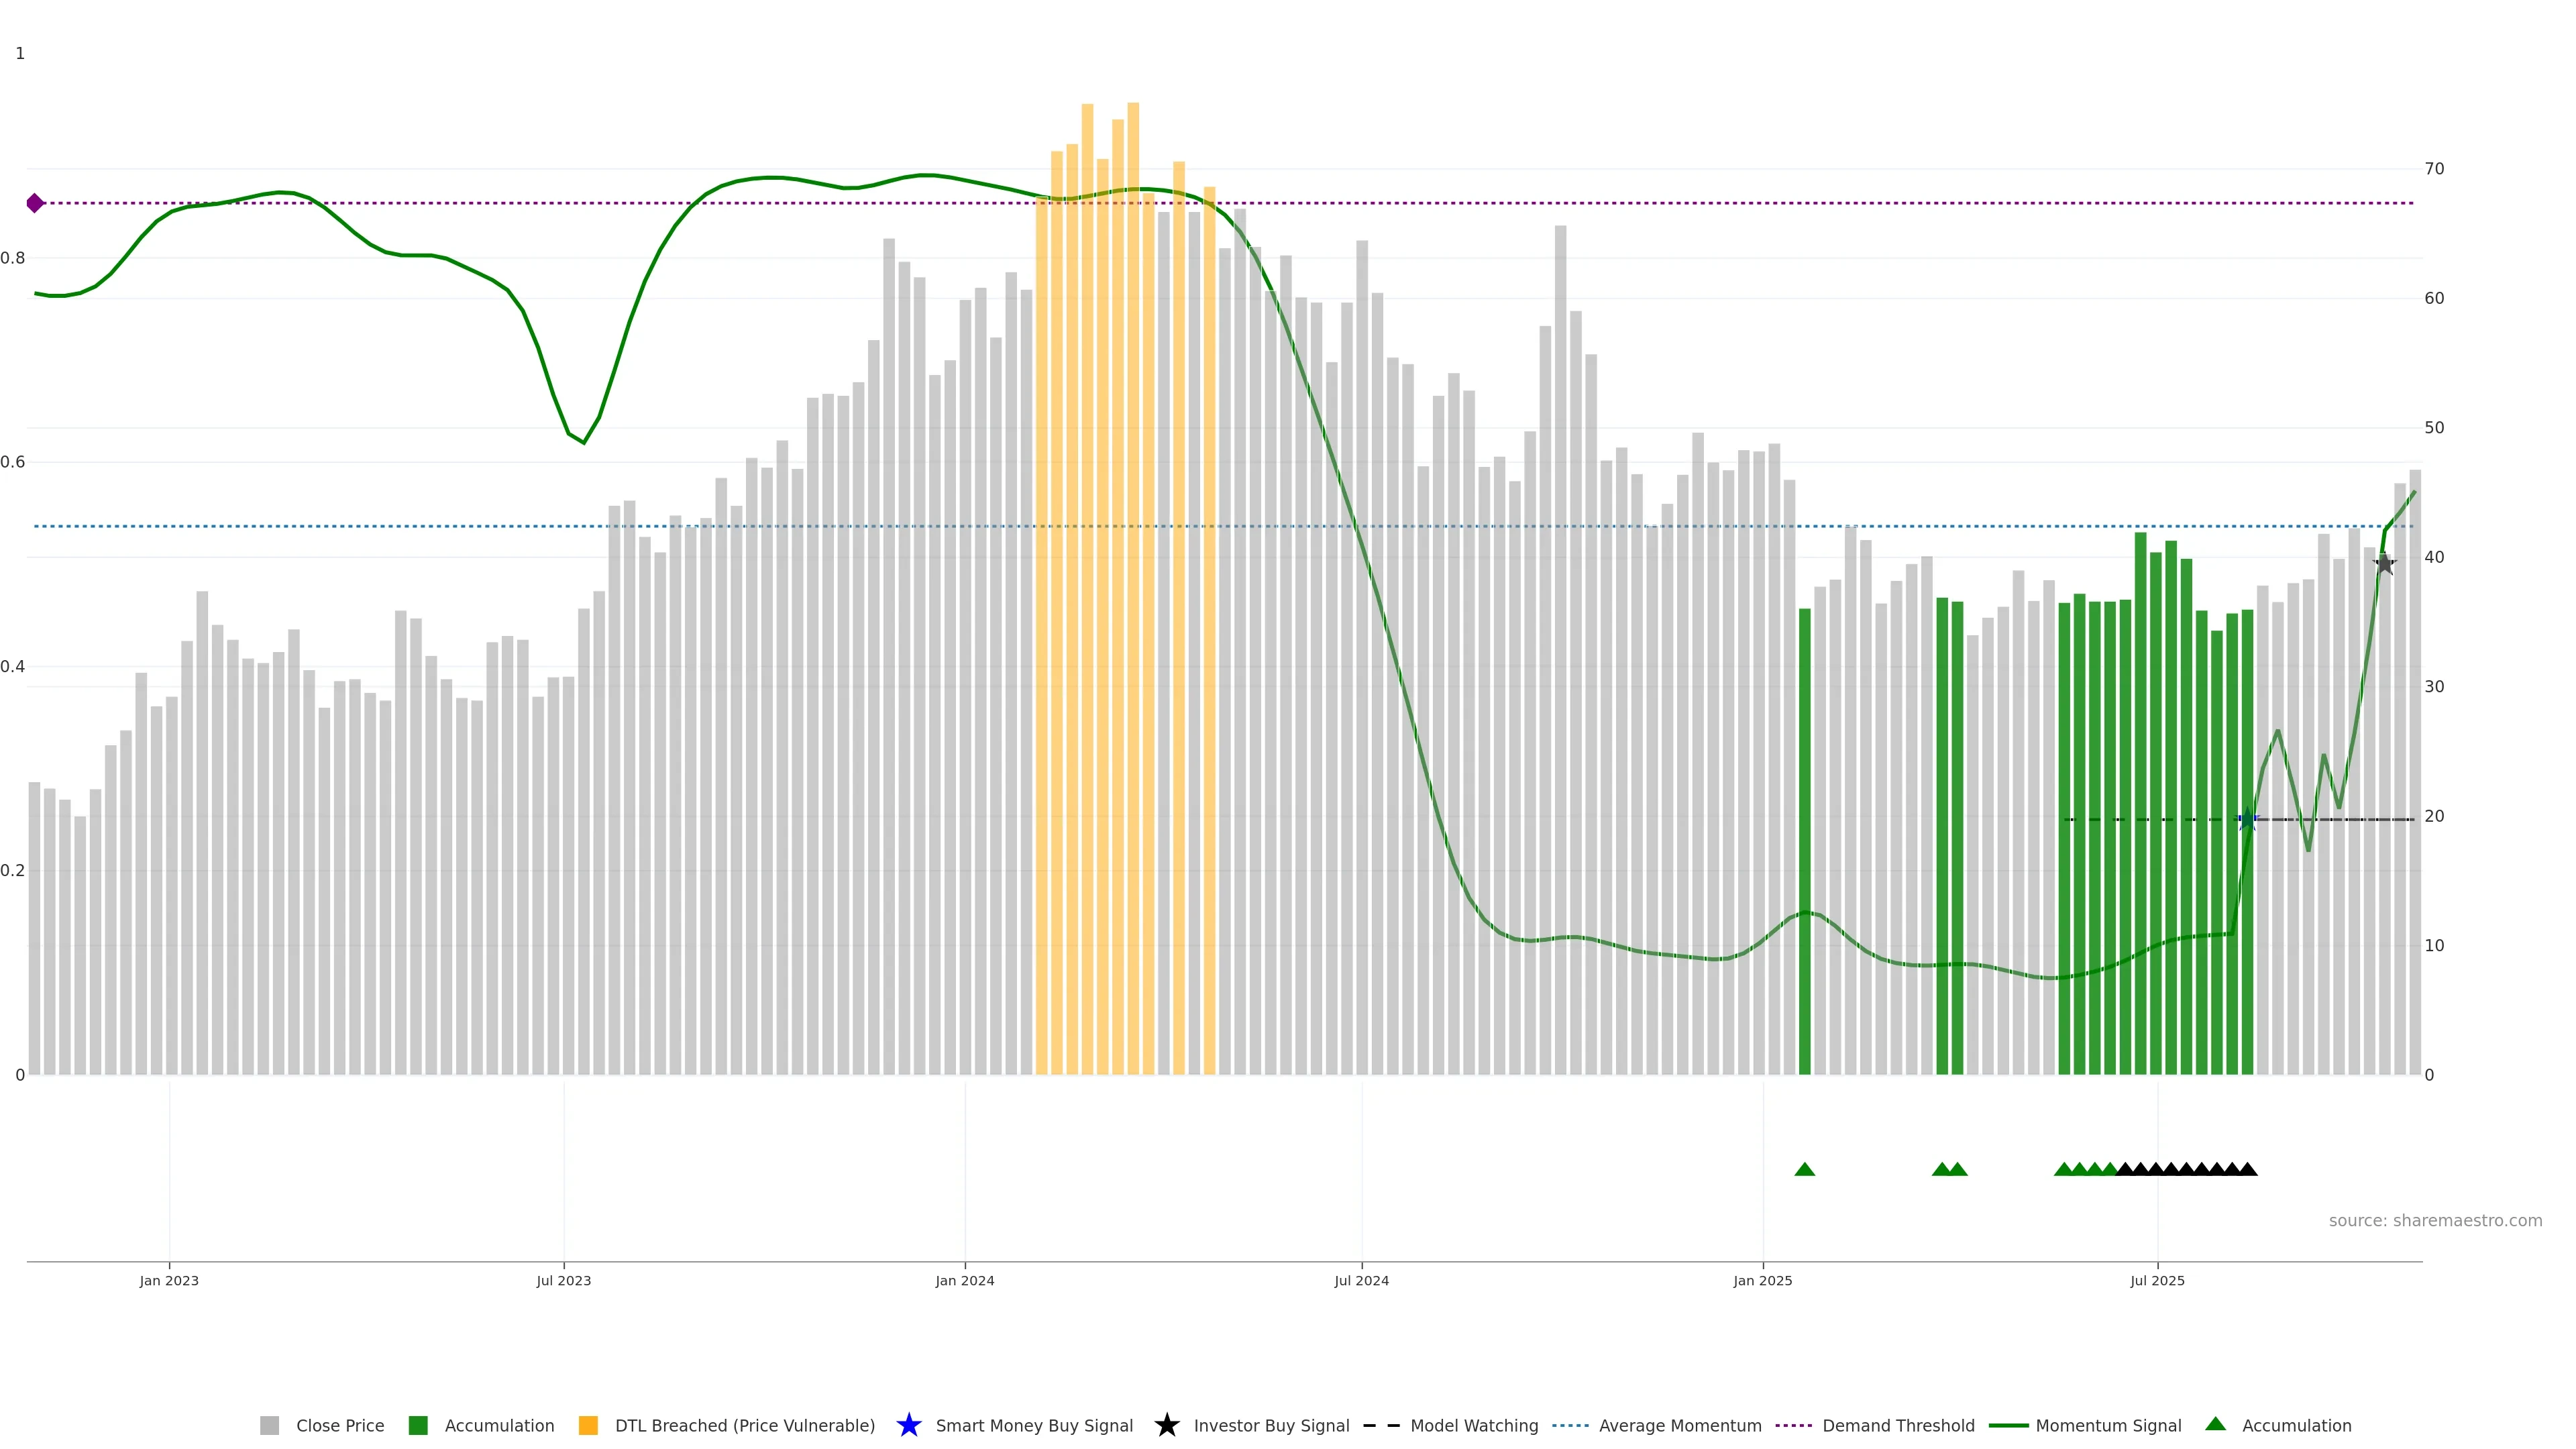The height and width of the screenshot is (1449, 2576).
Task: Click the blue star icon in legend
Action: click(x=908, y=1425)
